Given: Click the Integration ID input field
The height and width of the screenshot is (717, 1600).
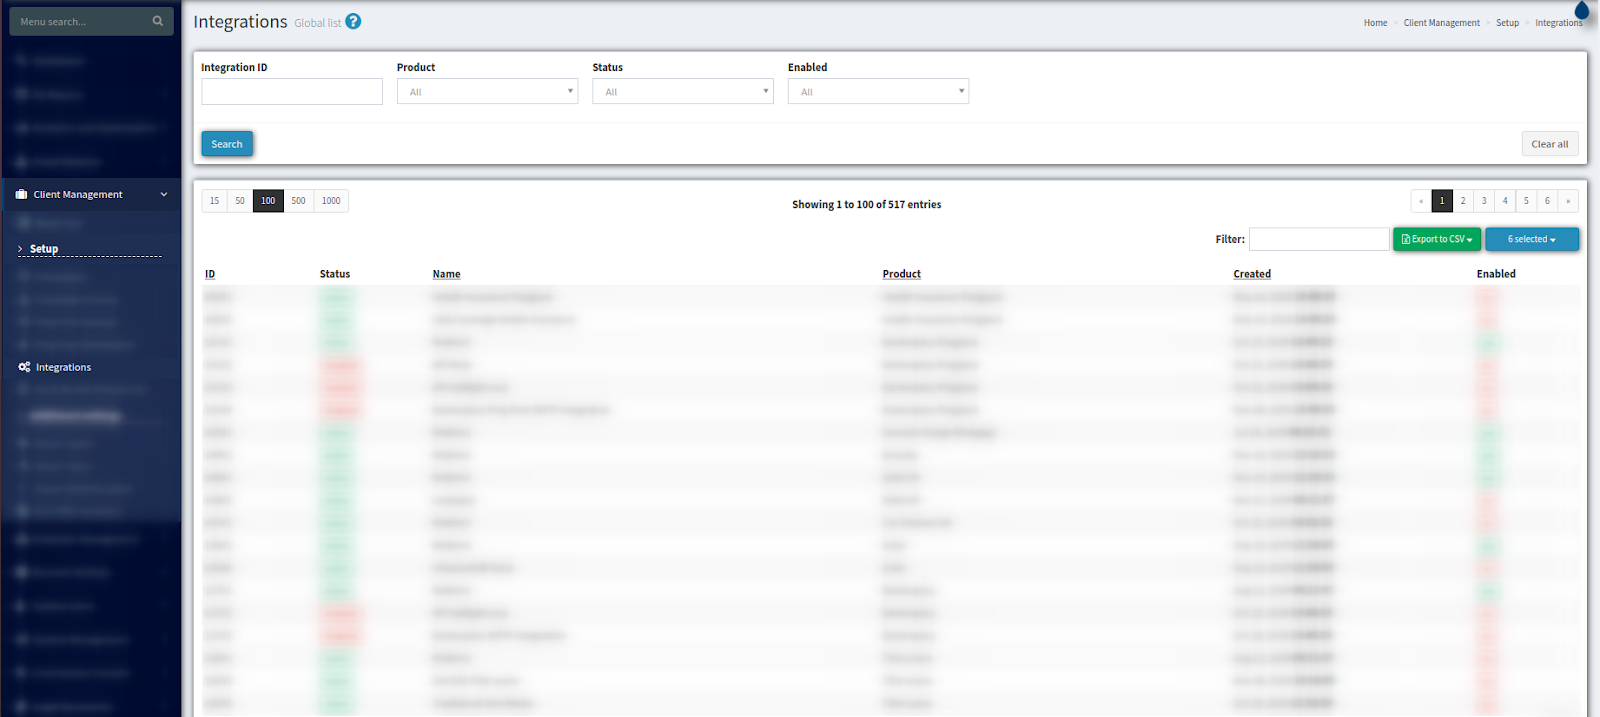Looking at the screenshot, I should click(x=292, y=92).
